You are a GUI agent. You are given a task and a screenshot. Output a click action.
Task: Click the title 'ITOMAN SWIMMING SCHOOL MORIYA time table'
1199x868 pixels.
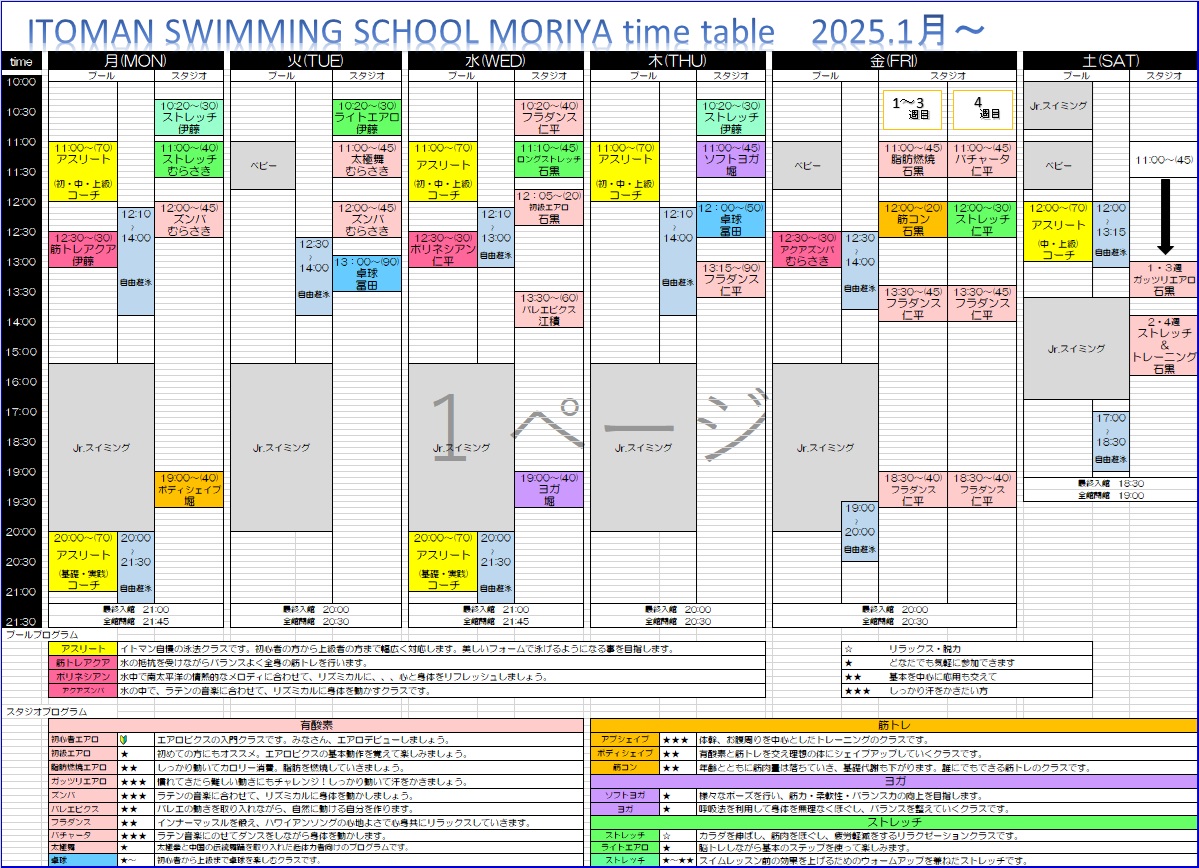(x=401, y=31)
